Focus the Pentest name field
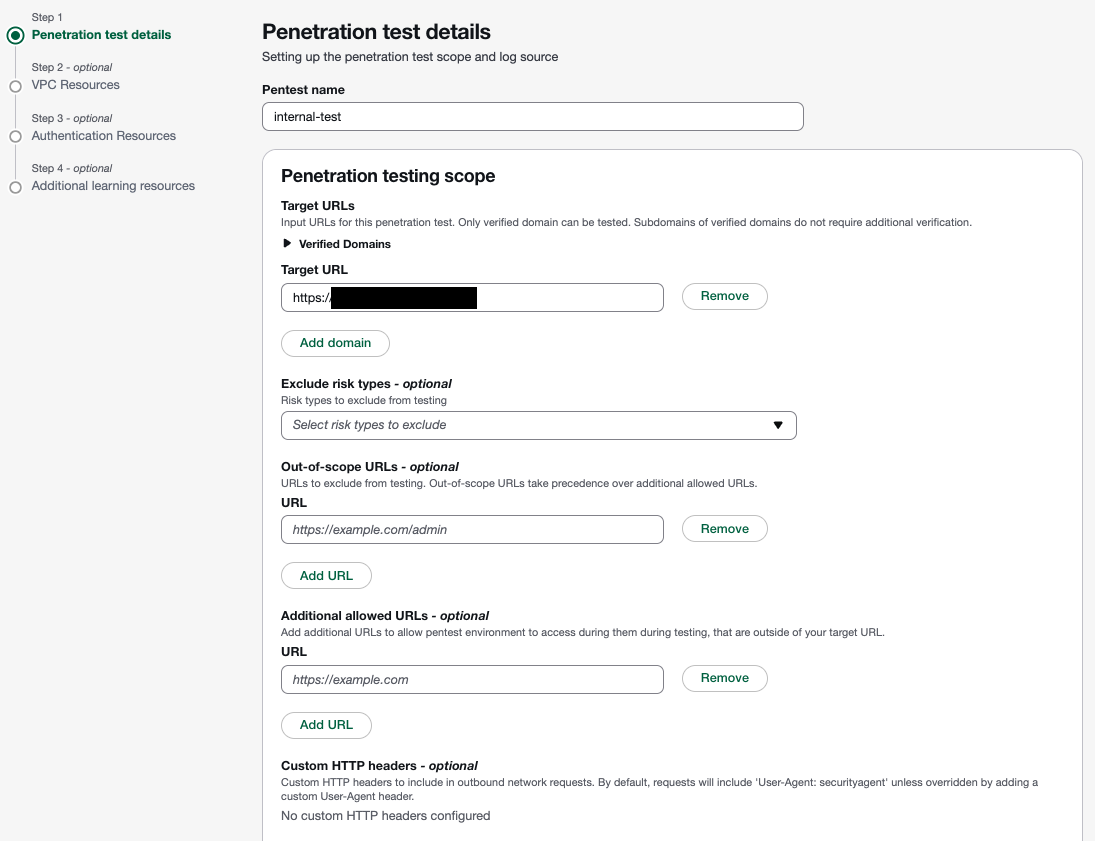The height and width of the screenshot is (841, 1095). (x=532, y=117)
